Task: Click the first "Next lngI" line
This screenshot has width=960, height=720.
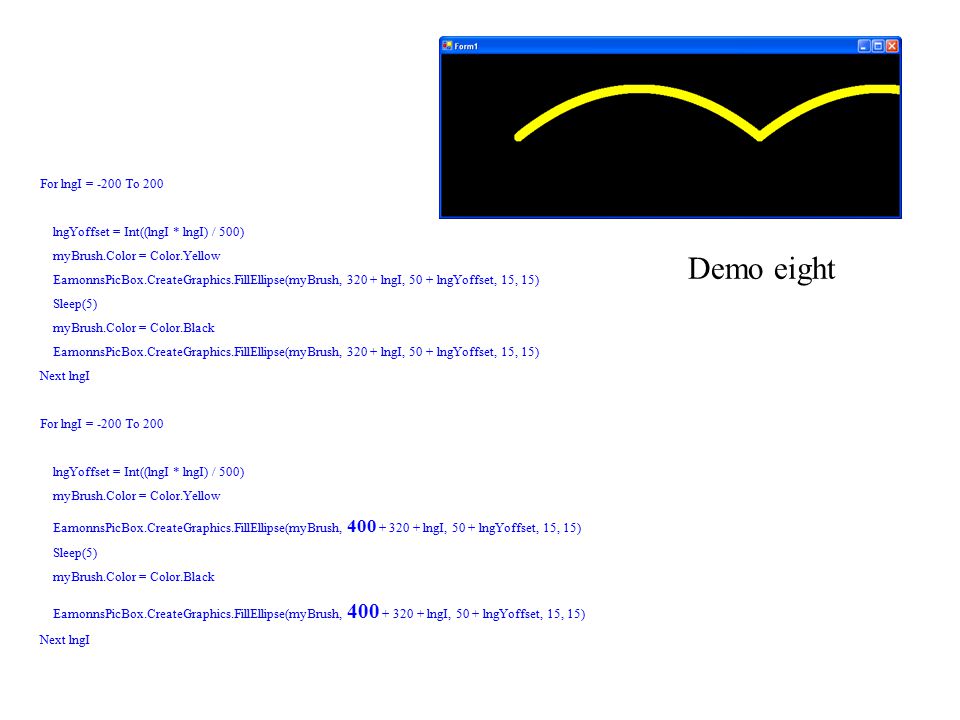Action: [64, 376]
